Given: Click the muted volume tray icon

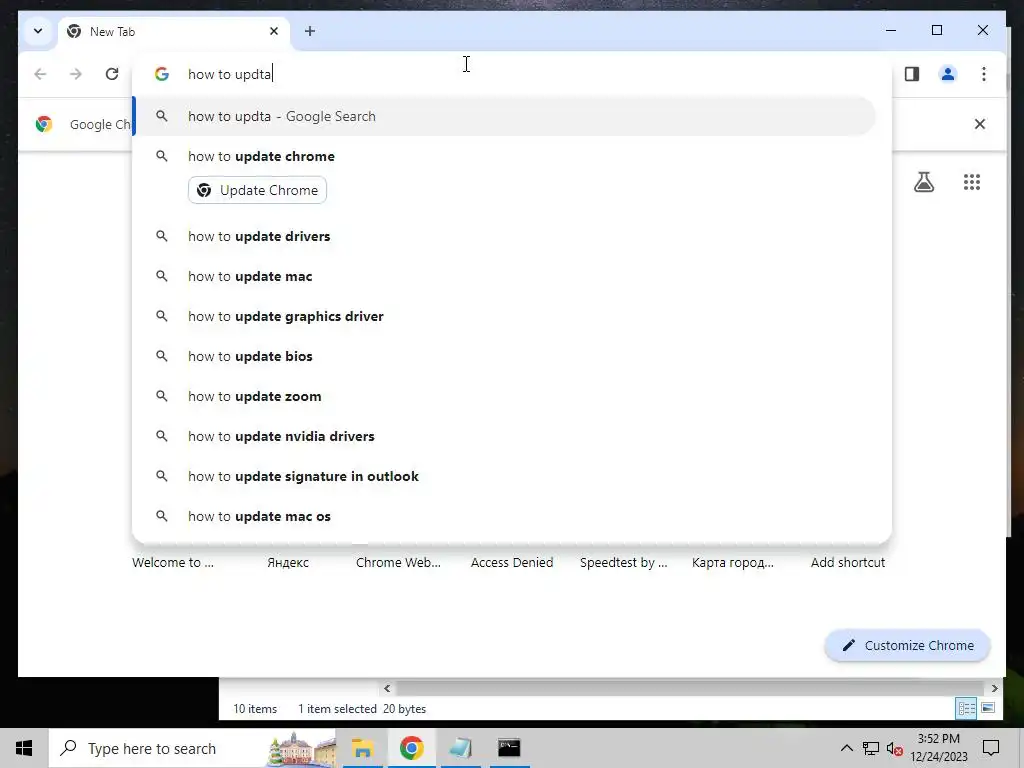Looking at the screenshot, I should [x=895, y=748].
